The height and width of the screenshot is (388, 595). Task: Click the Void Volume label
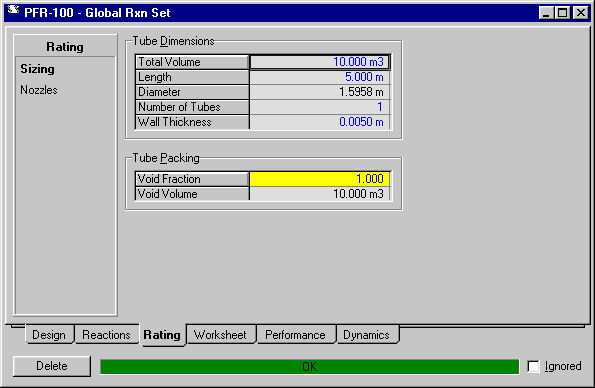click(x=192, y=194)
